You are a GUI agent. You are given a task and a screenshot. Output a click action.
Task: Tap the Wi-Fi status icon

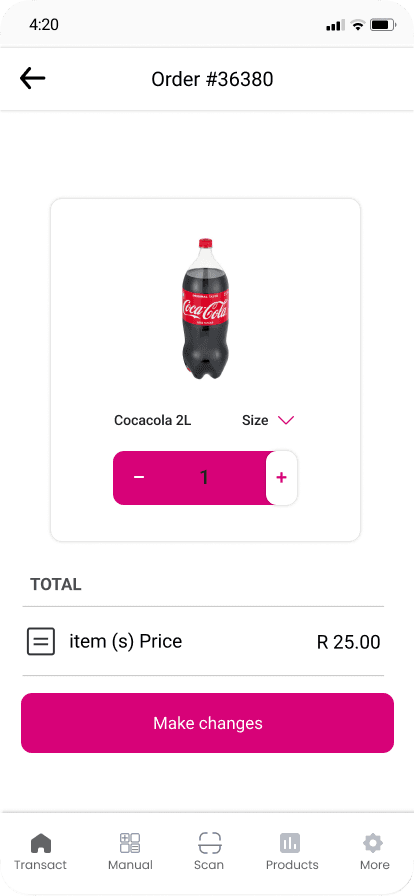[x=358, y=25]
